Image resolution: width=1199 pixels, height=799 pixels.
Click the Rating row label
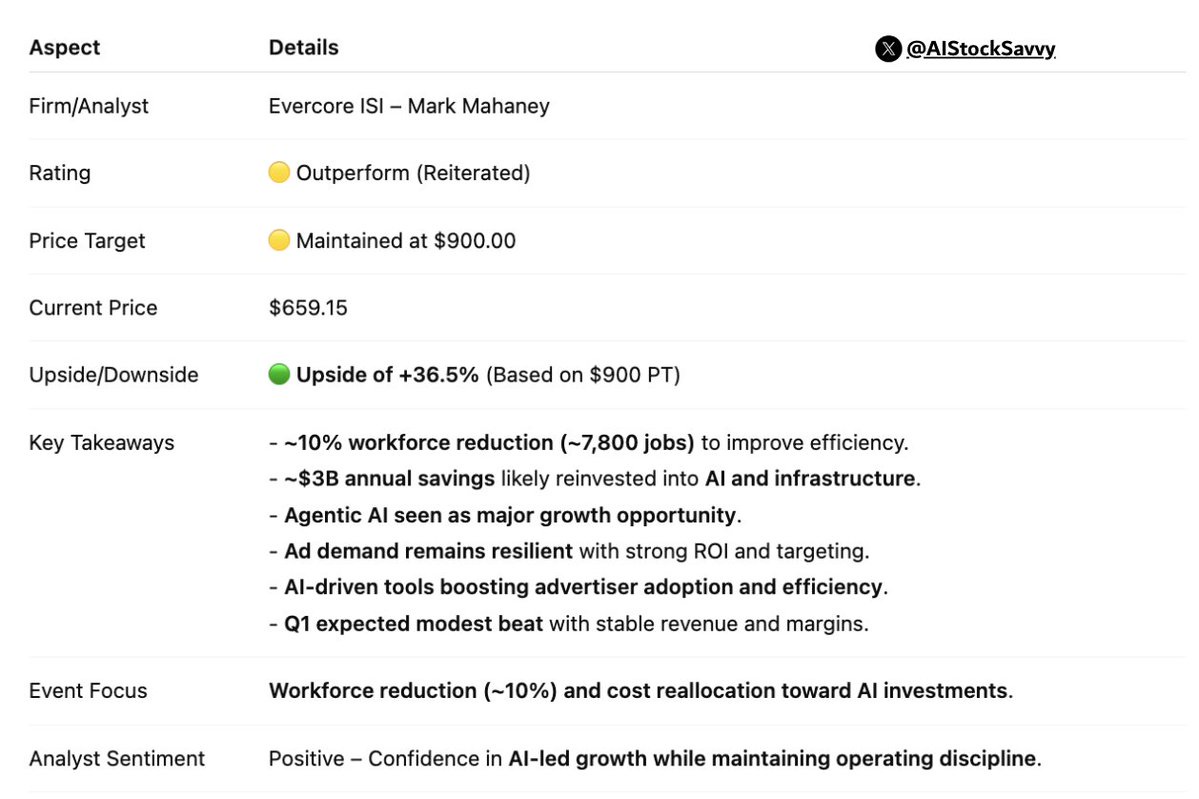(x=60, y=173)
